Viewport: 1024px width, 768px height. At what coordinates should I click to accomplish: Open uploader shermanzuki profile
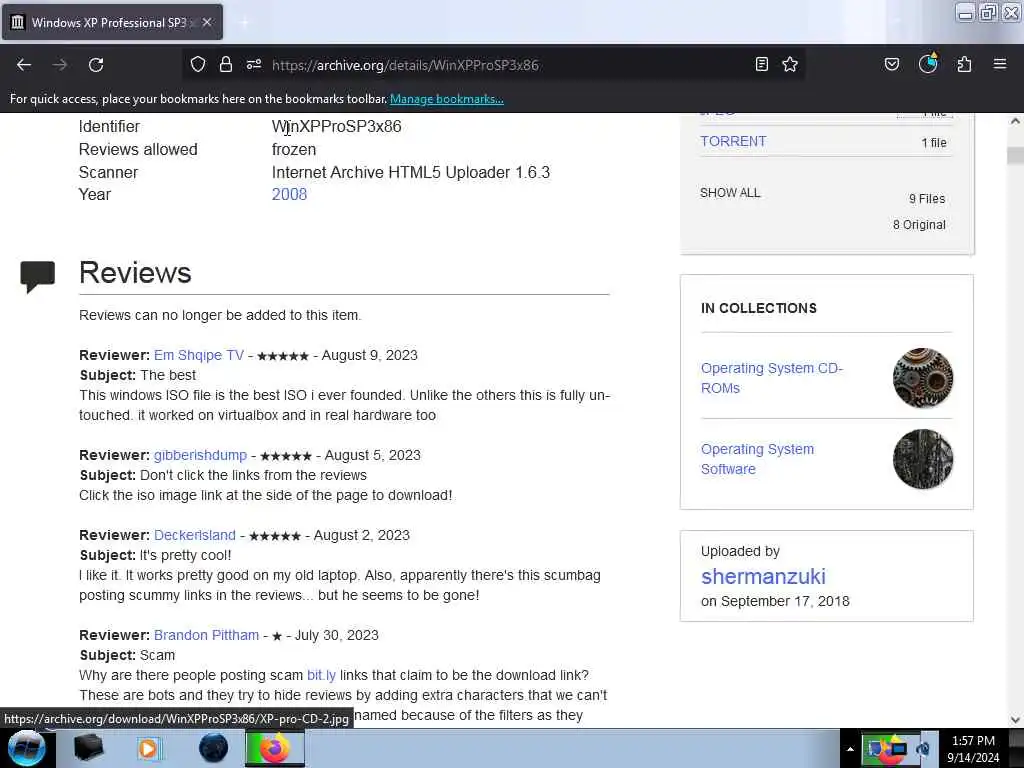click(x=763, y=577)
